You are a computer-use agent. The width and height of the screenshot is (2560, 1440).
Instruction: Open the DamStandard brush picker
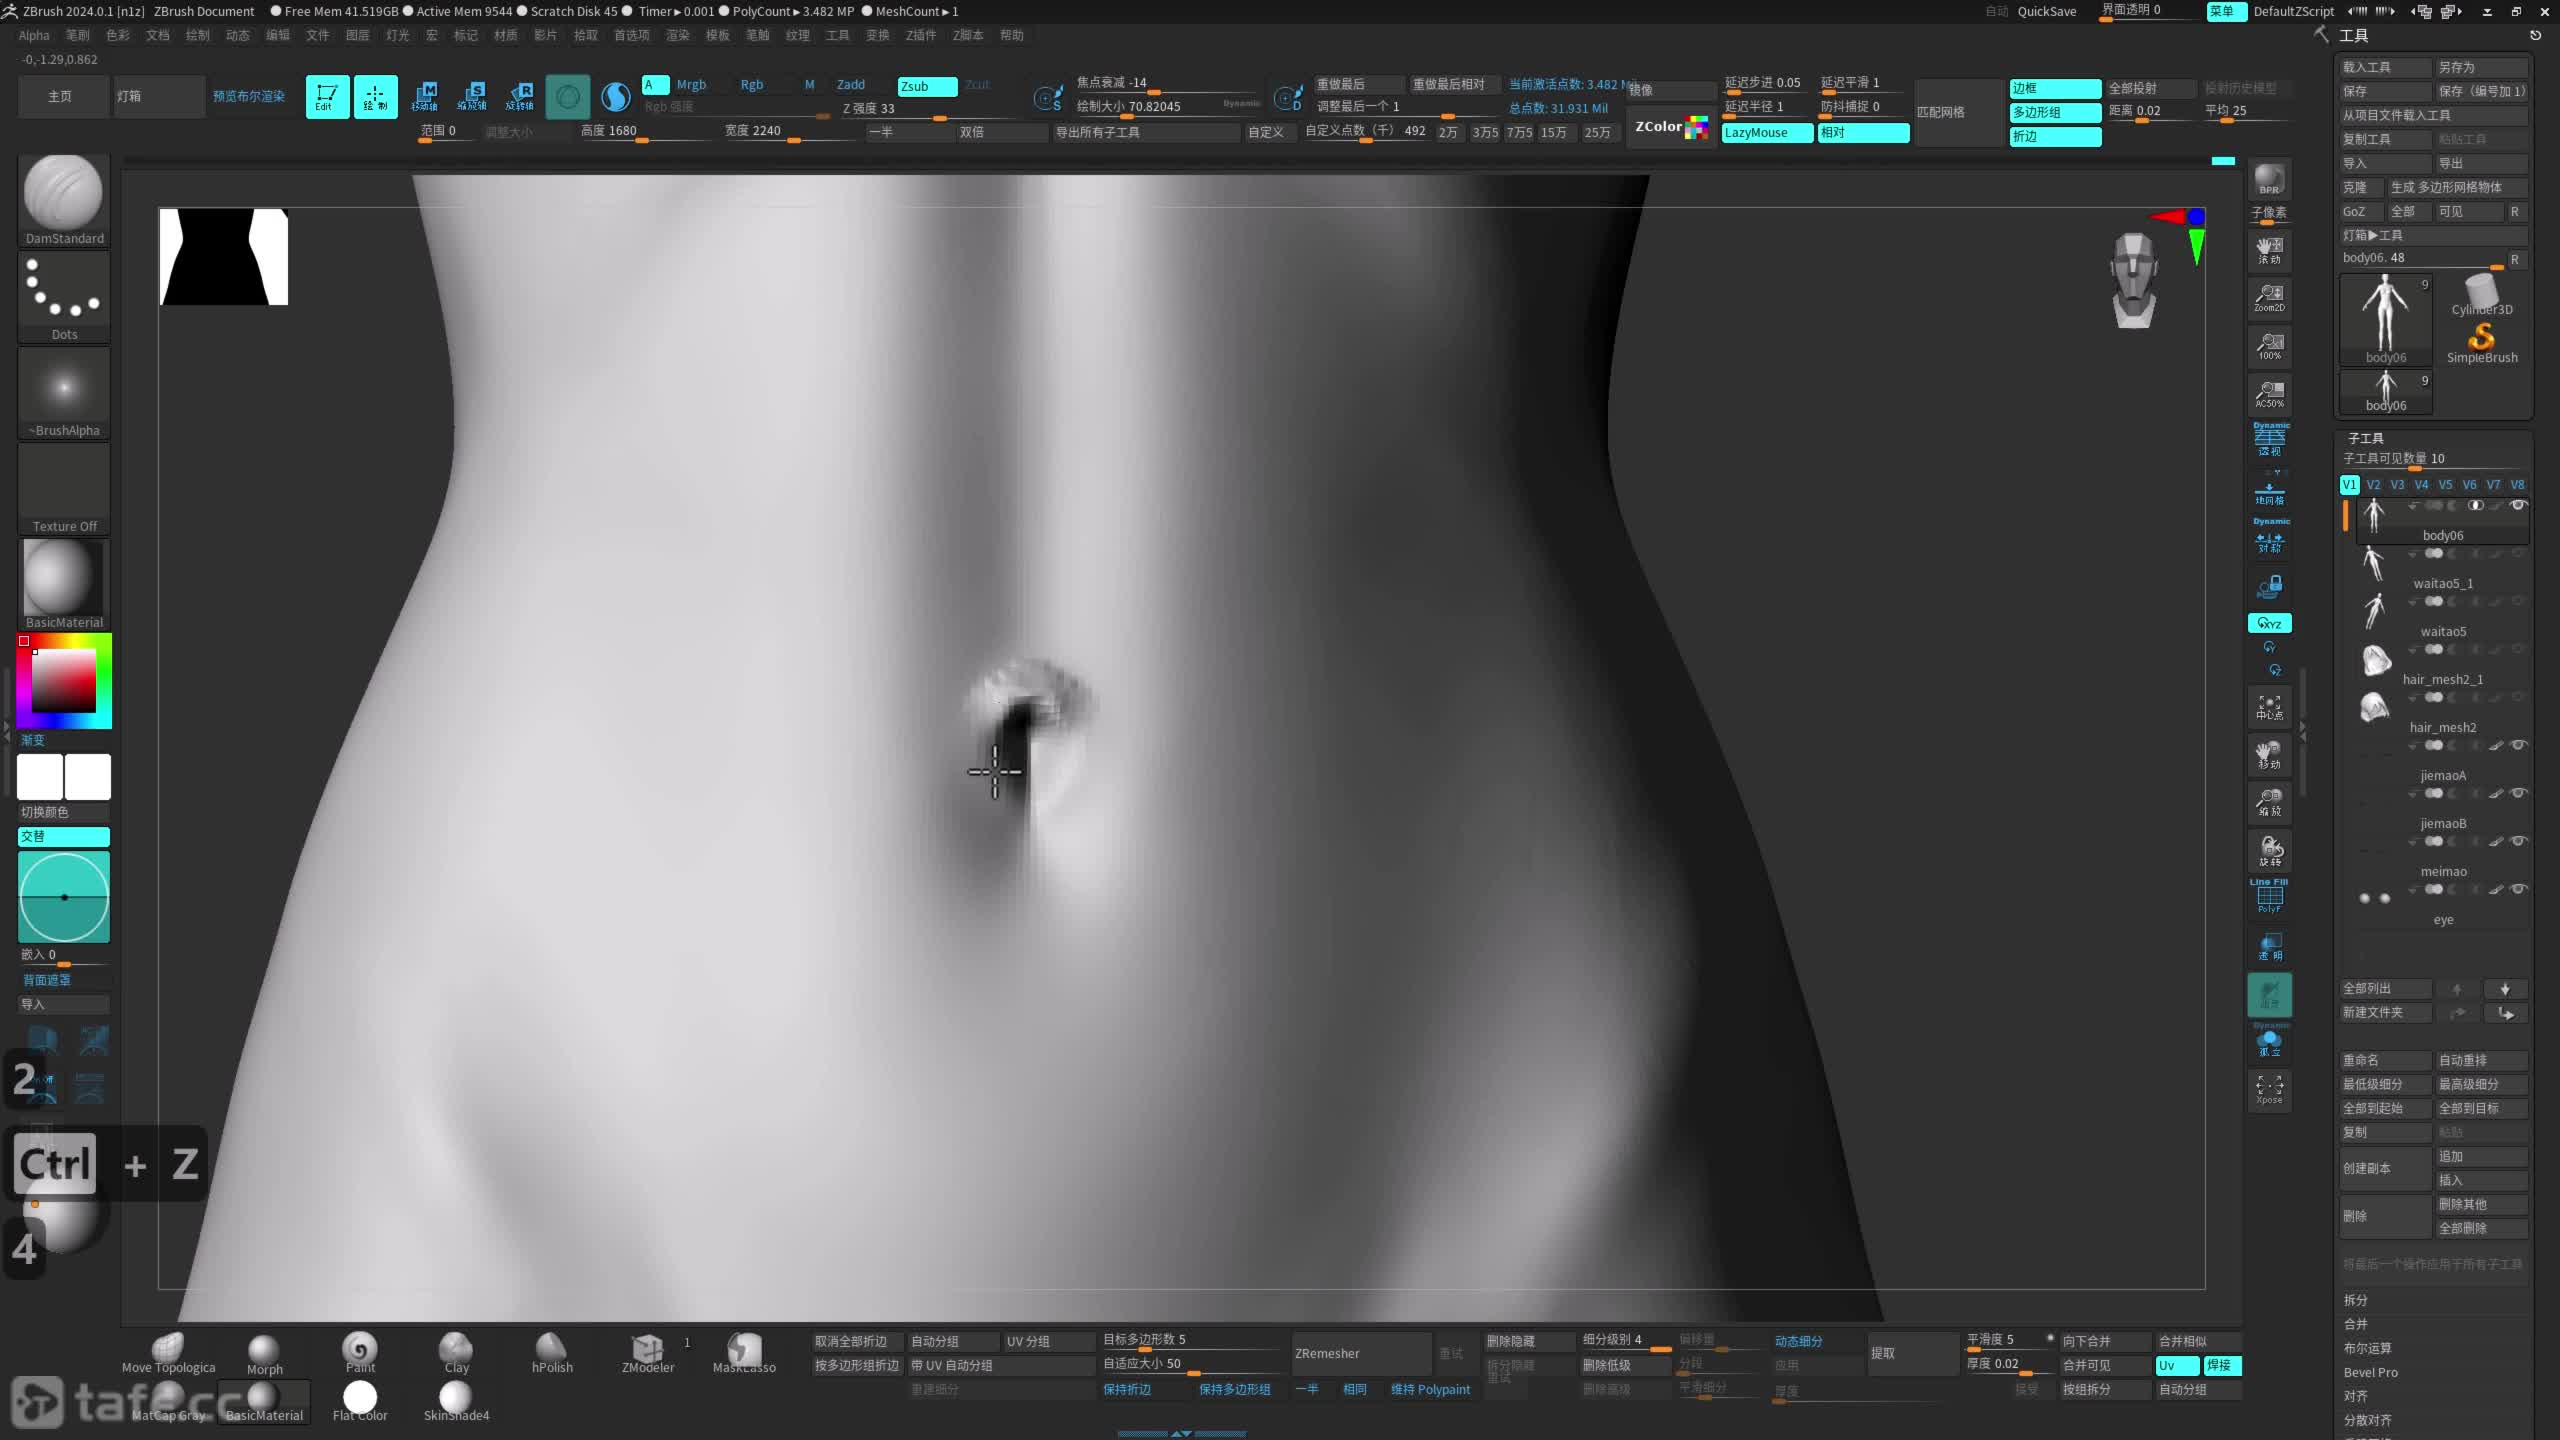[x=64, y=200]
